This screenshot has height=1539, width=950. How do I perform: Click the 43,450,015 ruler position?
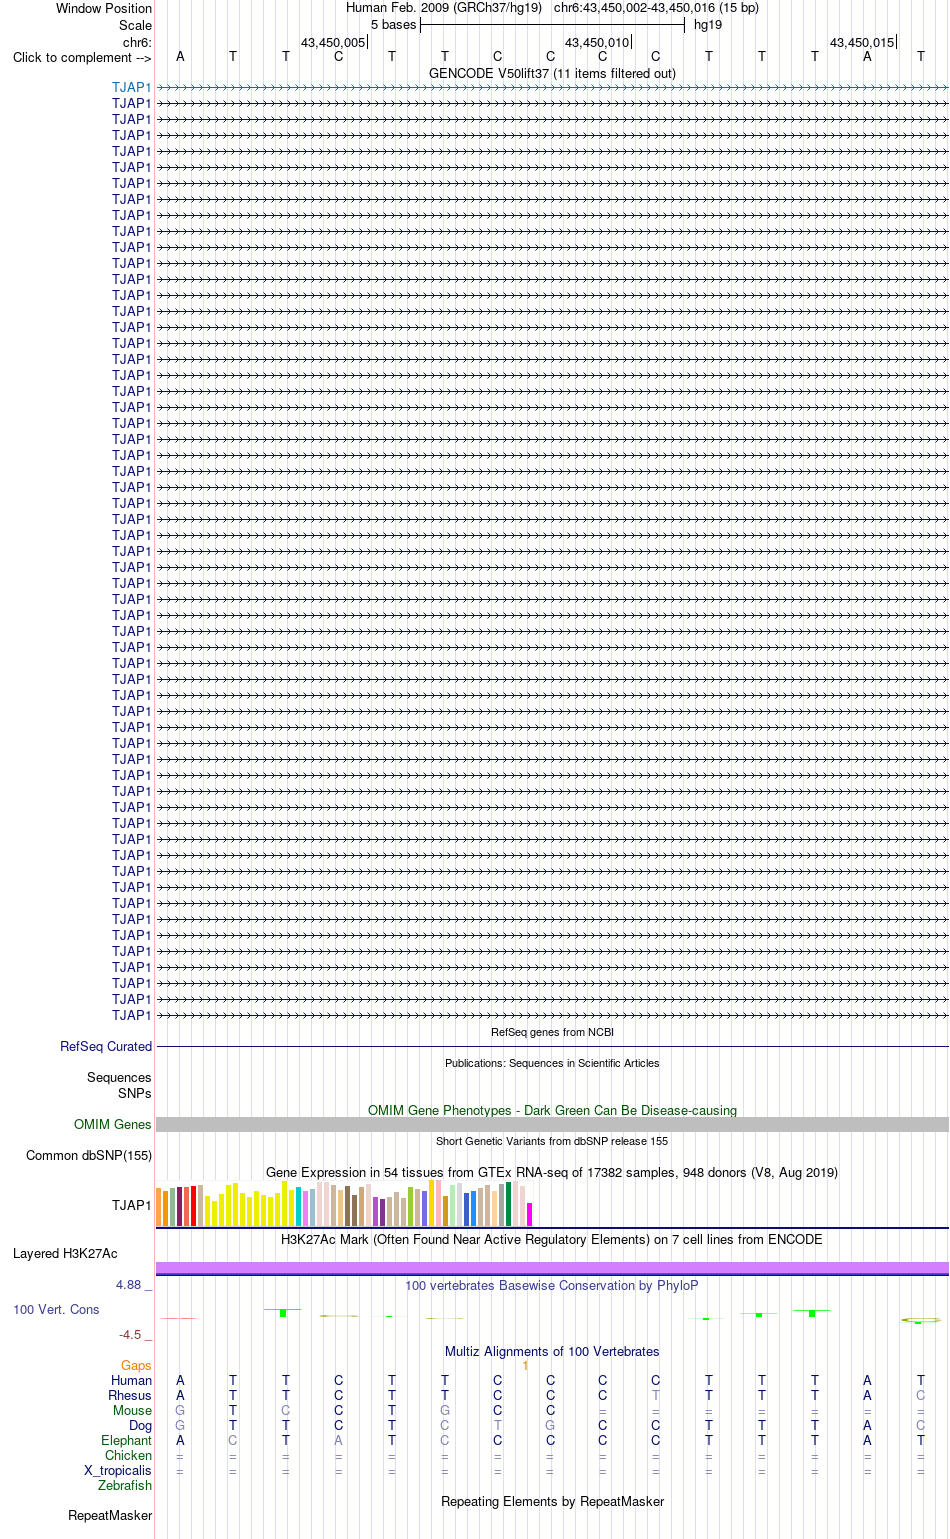pos(862,42)
